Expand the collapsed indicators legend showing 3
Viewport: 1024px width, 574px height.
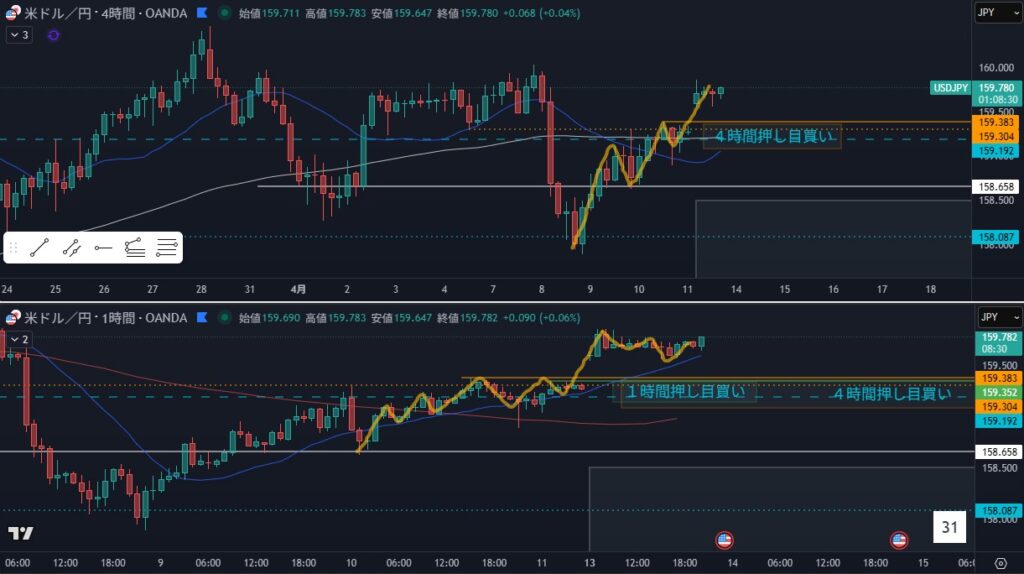click(x=19, y=35)
